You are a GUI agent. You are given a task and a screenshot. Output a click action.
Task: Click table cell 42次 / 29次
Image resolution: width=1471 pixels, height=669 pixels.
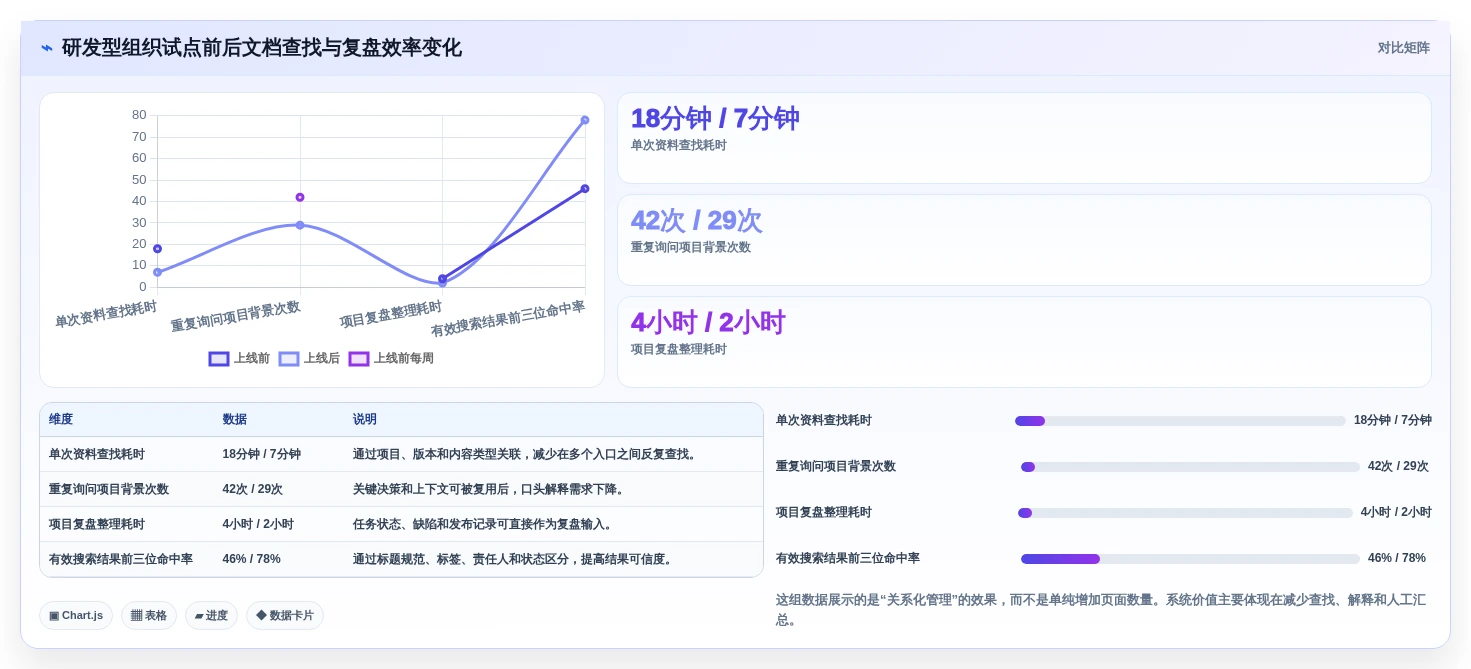[253, 489]
